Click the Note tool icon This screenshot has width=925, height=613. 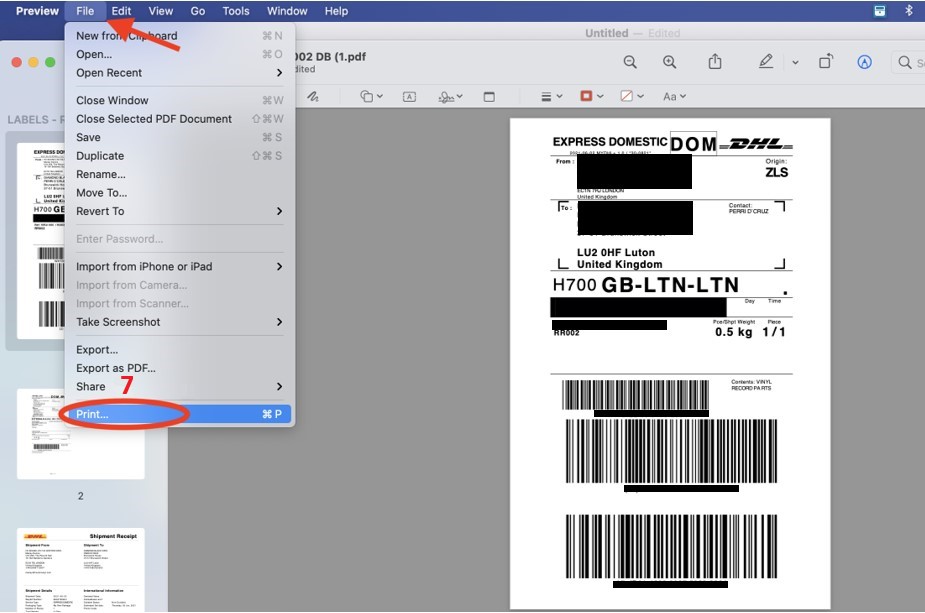coord(489,97)
